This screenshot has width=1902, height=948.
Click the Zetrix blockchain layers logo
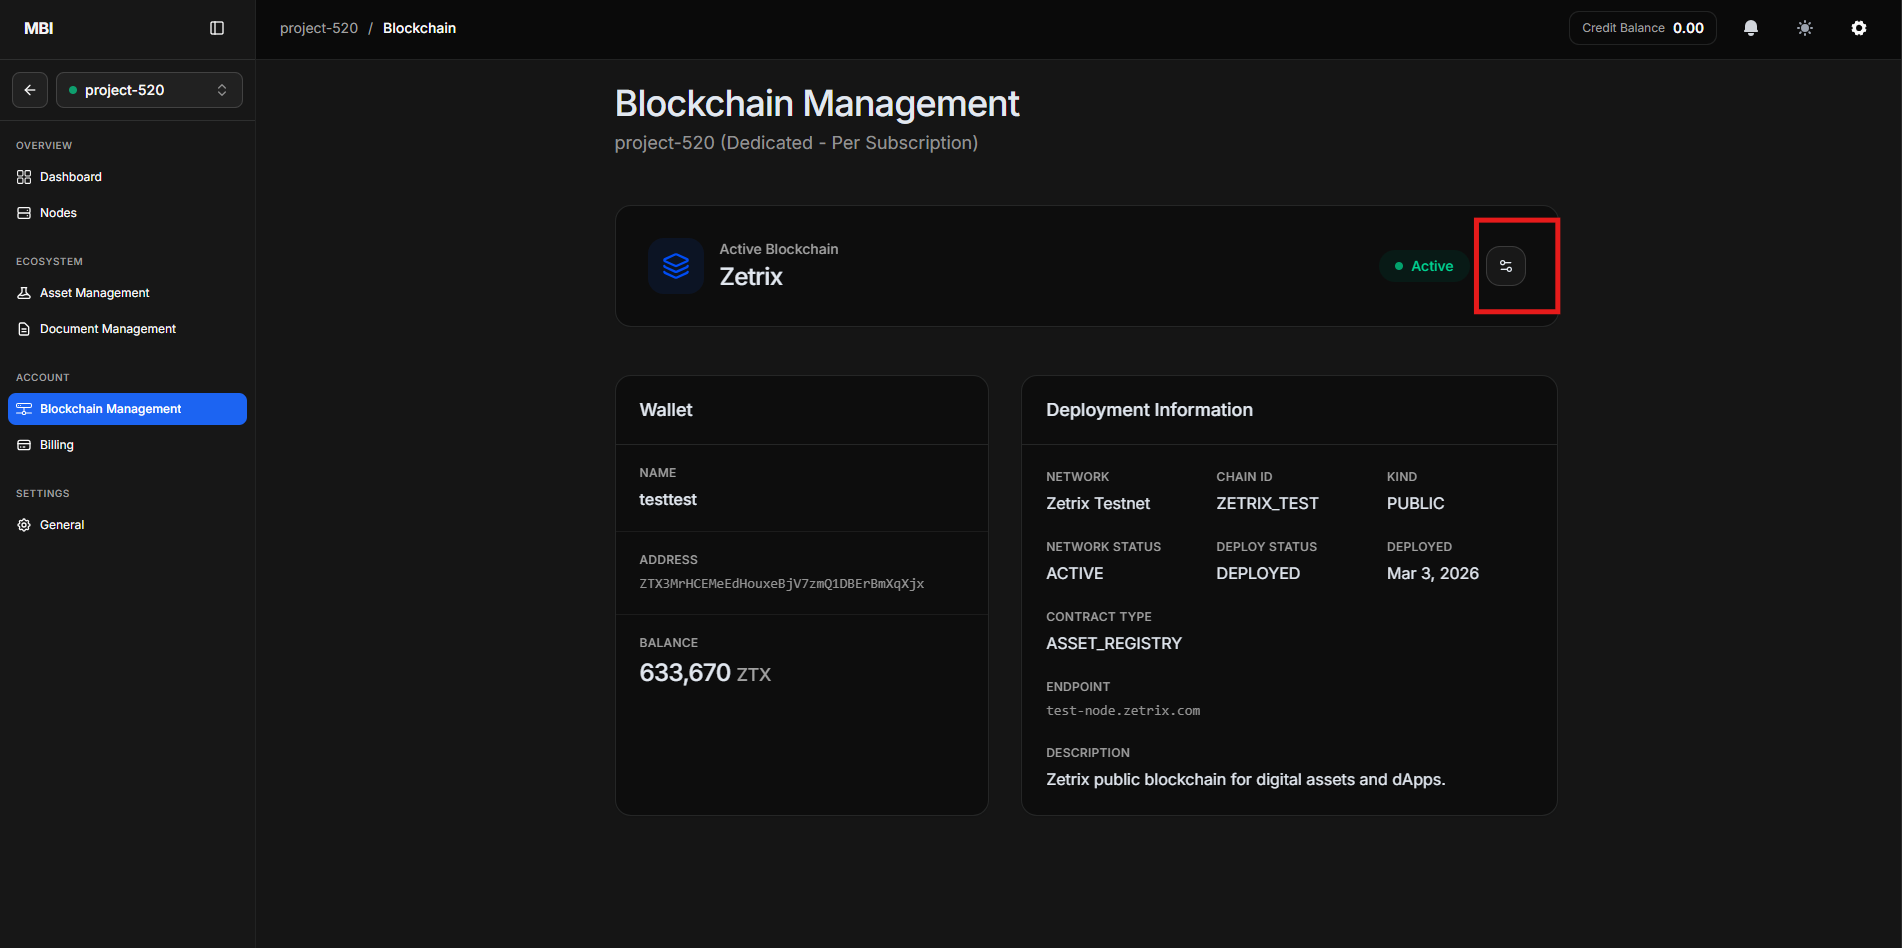(676, 266)
